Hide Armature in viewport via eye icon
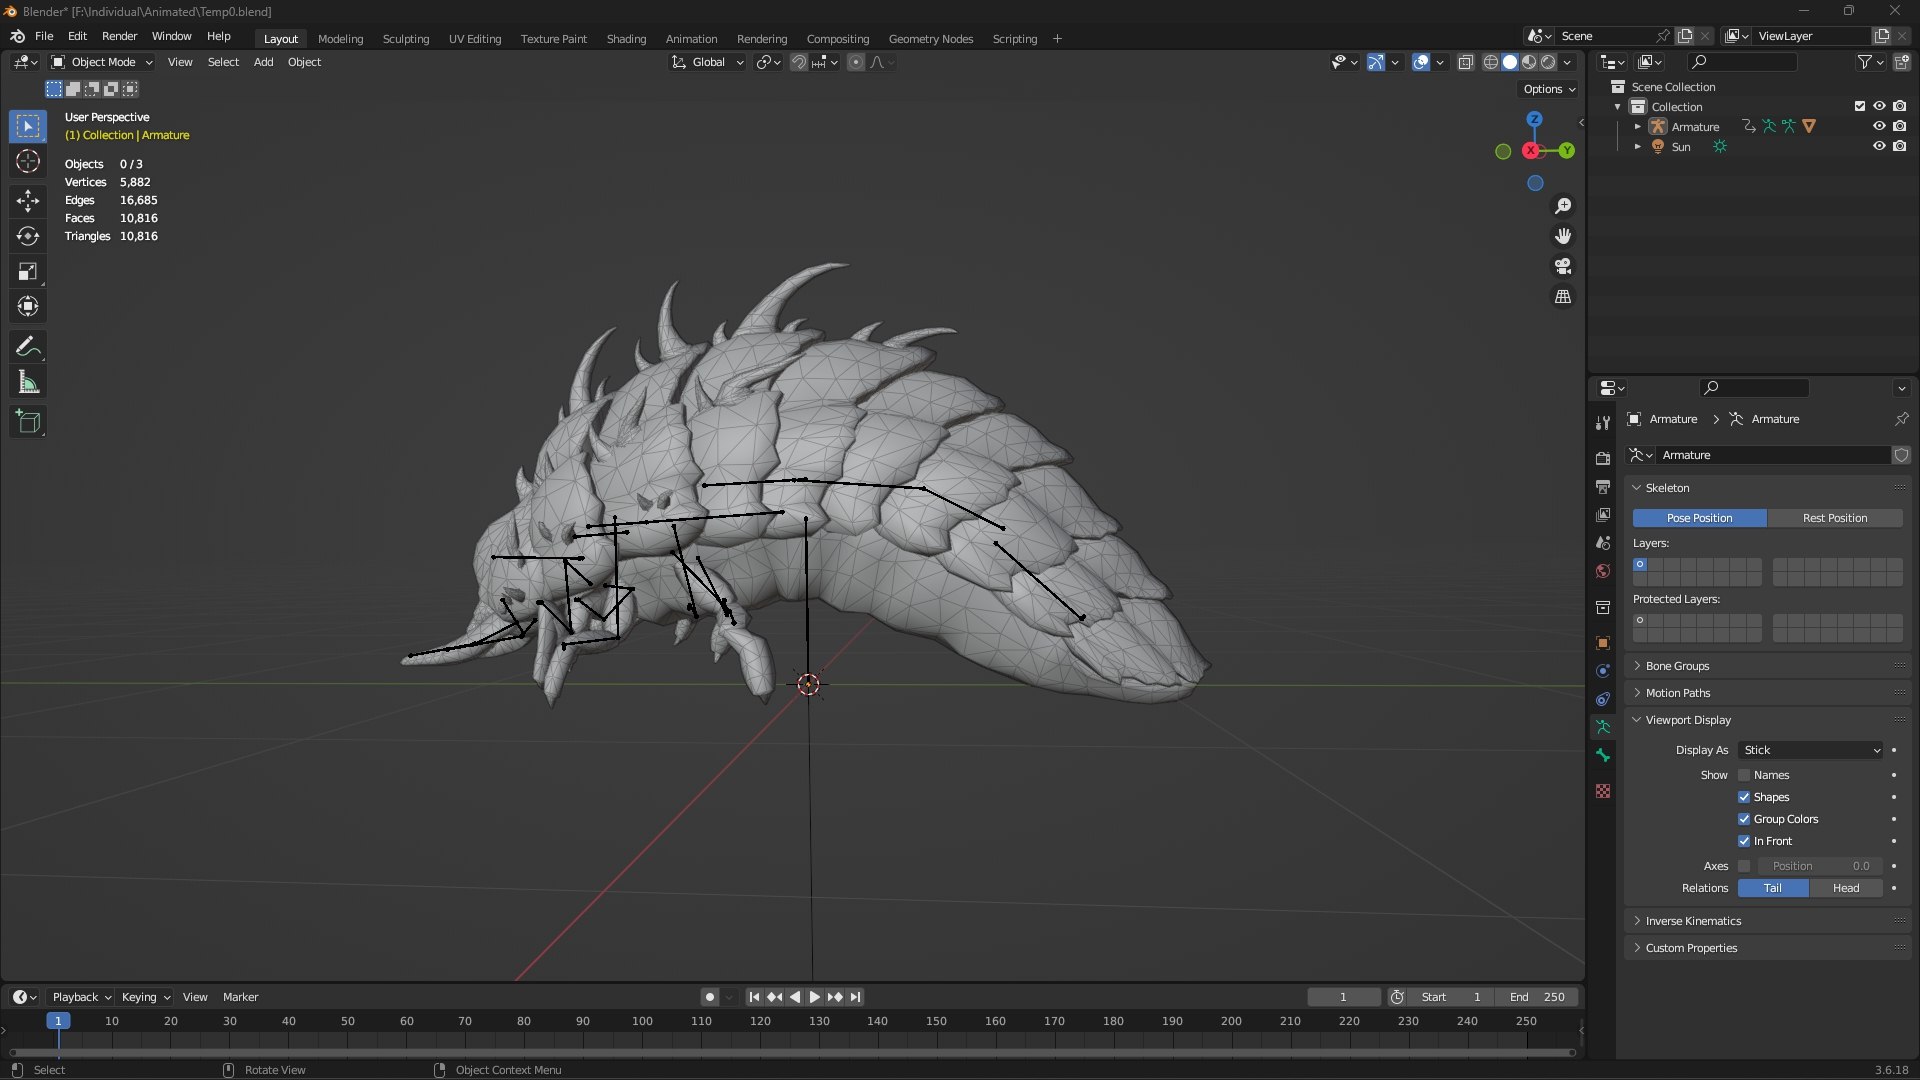 (x=1879, y=126)
